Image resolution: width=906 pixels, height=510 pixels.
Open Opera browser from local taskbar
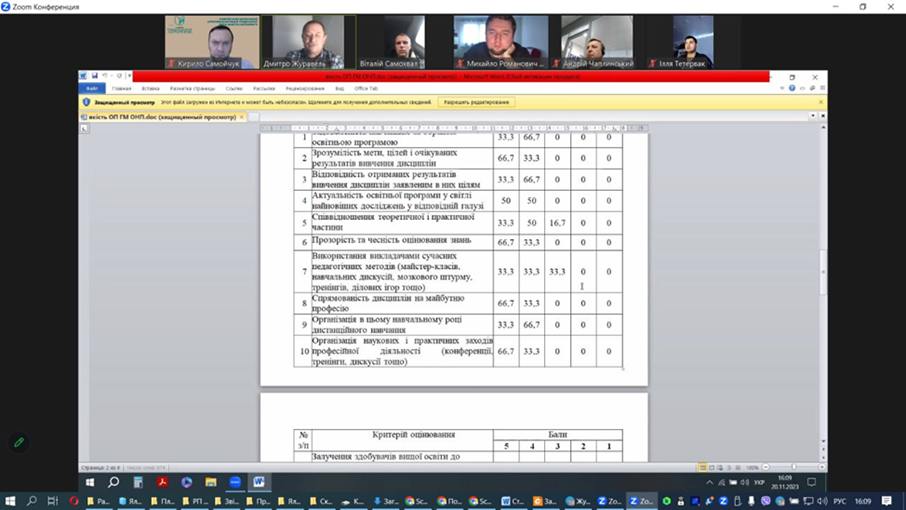click(x=74, y=501)
